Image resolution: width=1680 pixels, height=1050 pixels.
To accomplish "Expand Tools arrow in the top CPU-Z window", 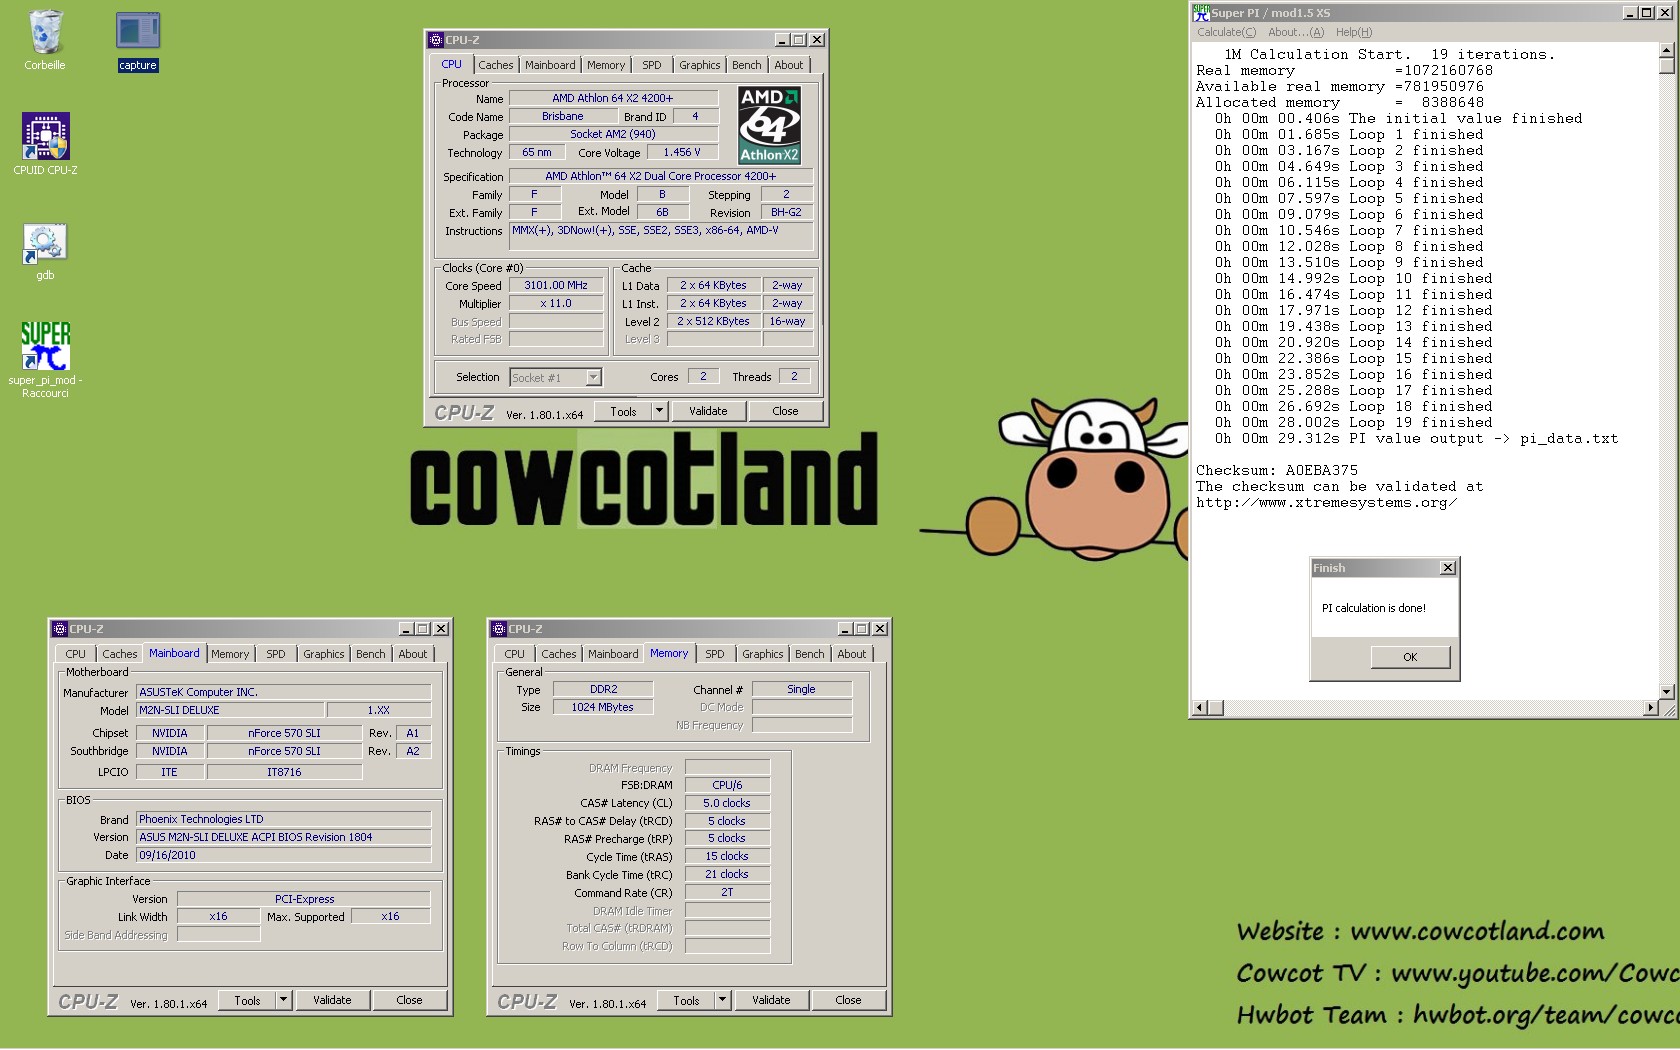I will click(x=659, y=411).
